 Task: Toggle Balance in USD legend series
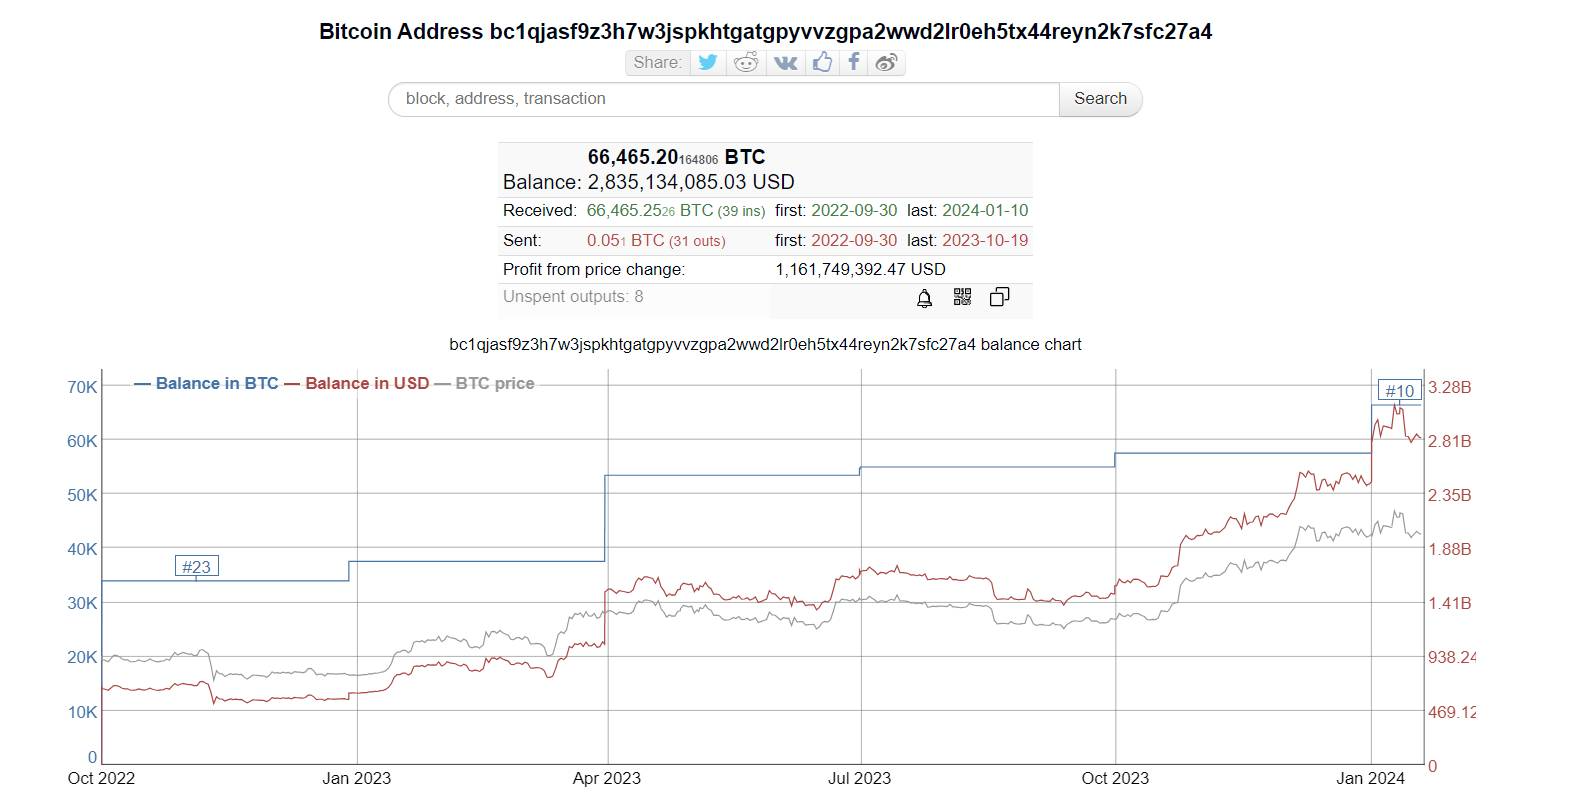click(x=356, y=383)
